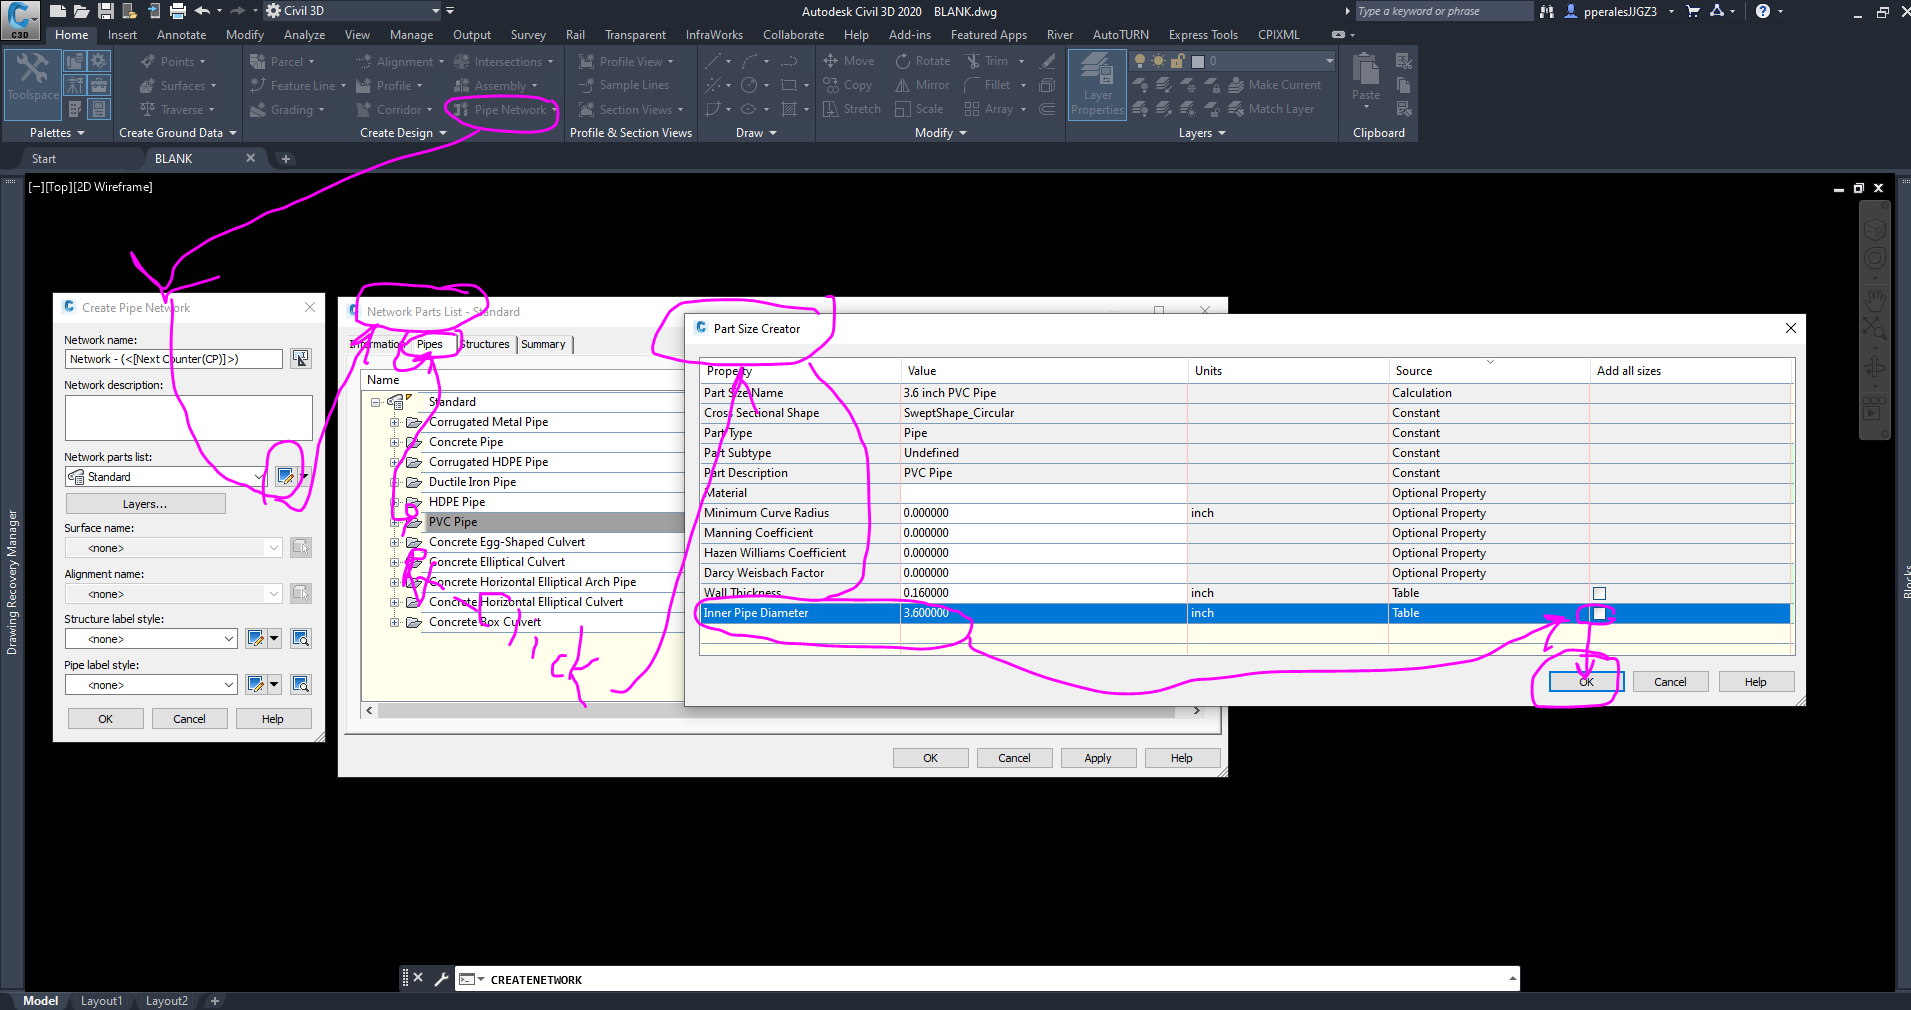Viewport: 1911px width, 1010px height.
Task: Click Make Current layer tool
Action: pos(1275,85)
